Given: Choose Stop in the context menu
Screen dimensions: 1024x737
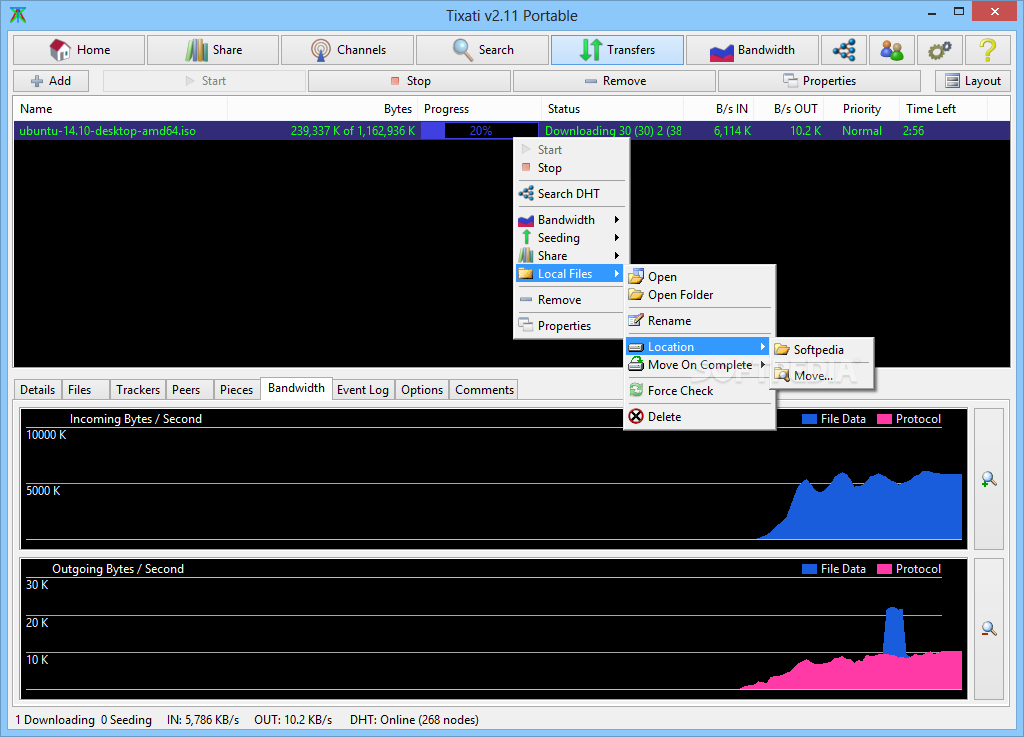Looking at the screenshot, I should (571, 168).
